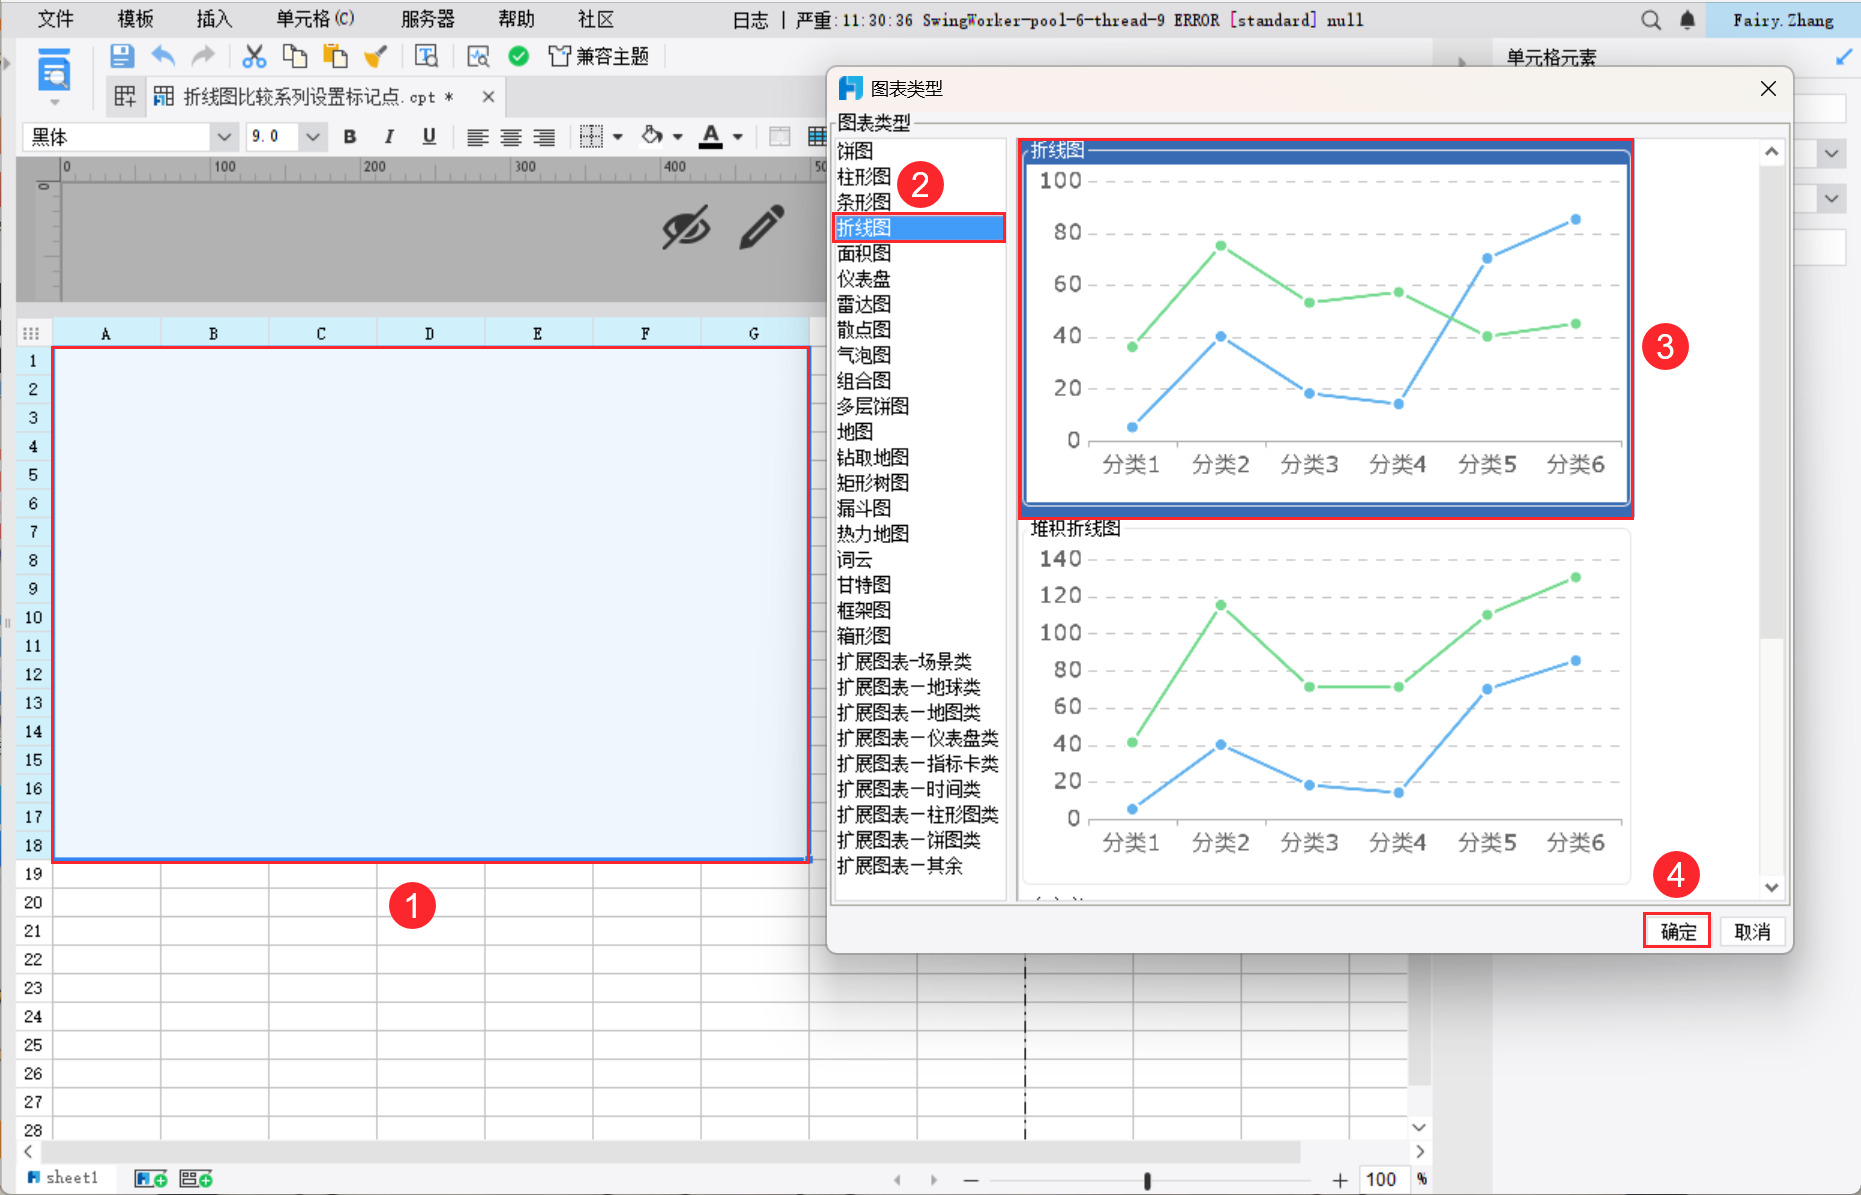Open the 服务器 menu

(427, 19)
